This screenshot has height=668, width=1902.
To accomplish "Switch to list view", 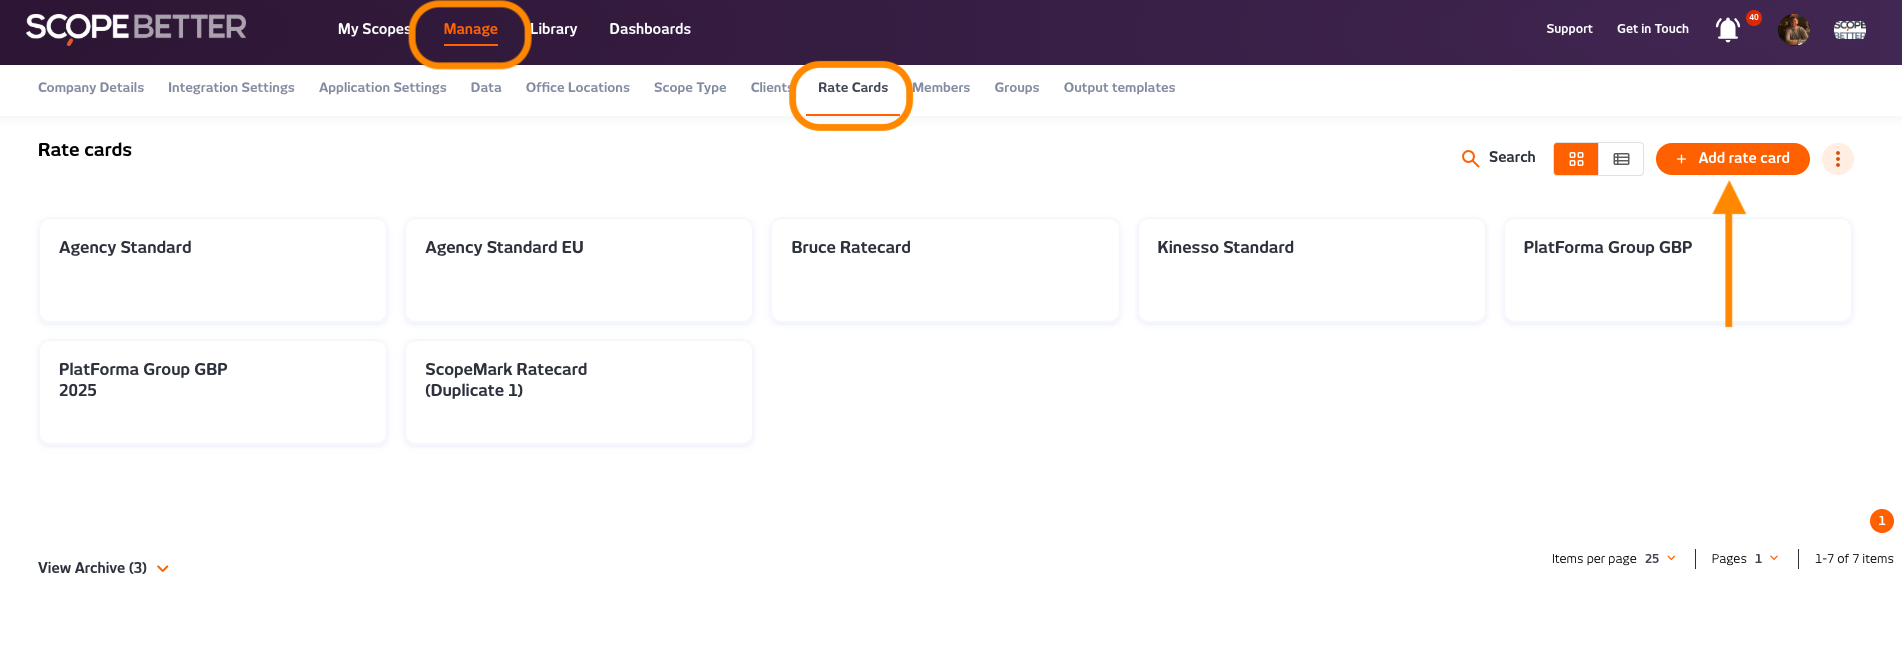I will (x=1621, y=159).
